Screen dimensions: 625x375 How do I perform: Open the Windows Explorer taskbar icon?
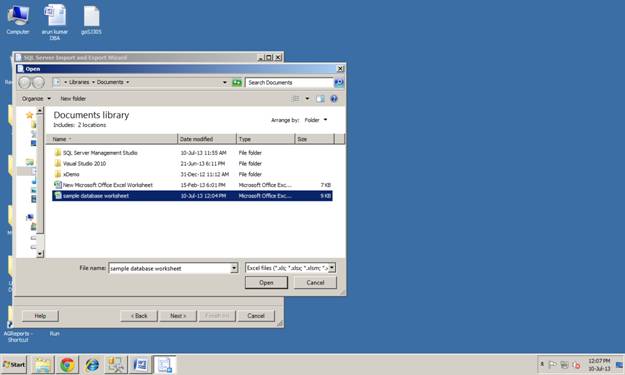coord(42,365)
